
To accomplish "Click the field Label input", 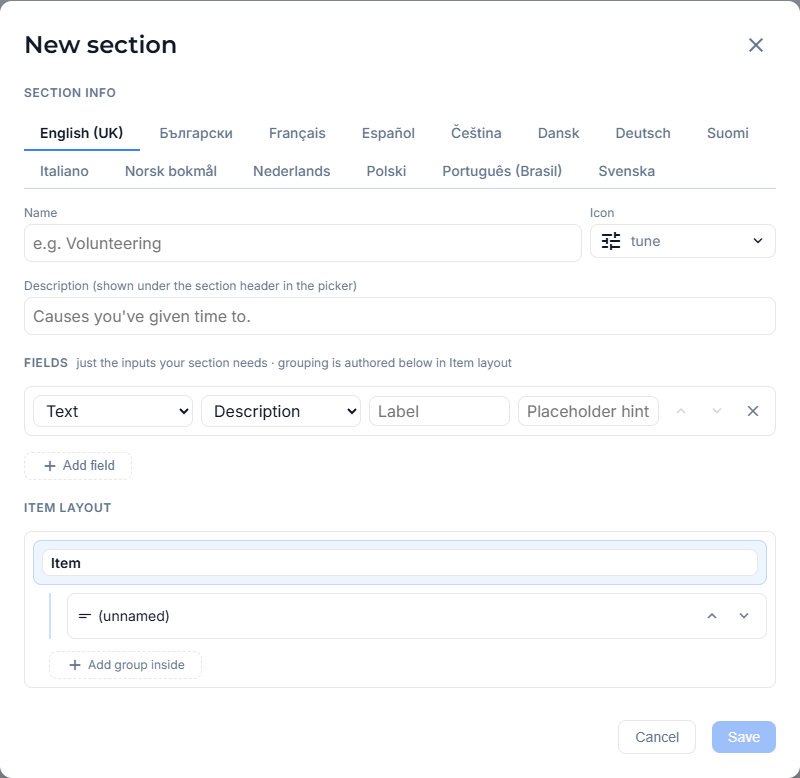I will [439, 411].
